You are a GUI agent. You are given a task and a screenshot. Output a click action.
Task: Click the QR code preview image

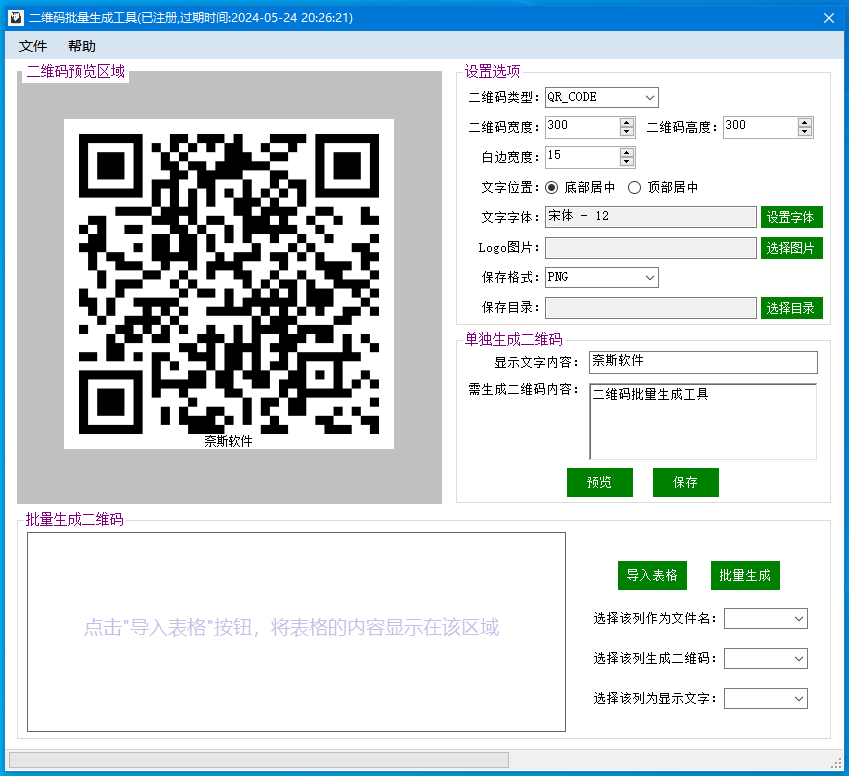pos(228,284)
